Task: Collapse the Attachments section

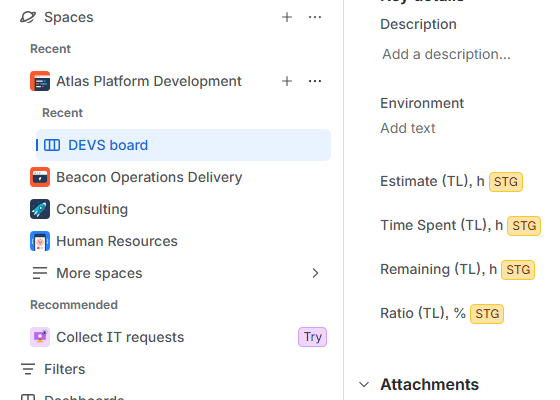Action: [364, 385]
